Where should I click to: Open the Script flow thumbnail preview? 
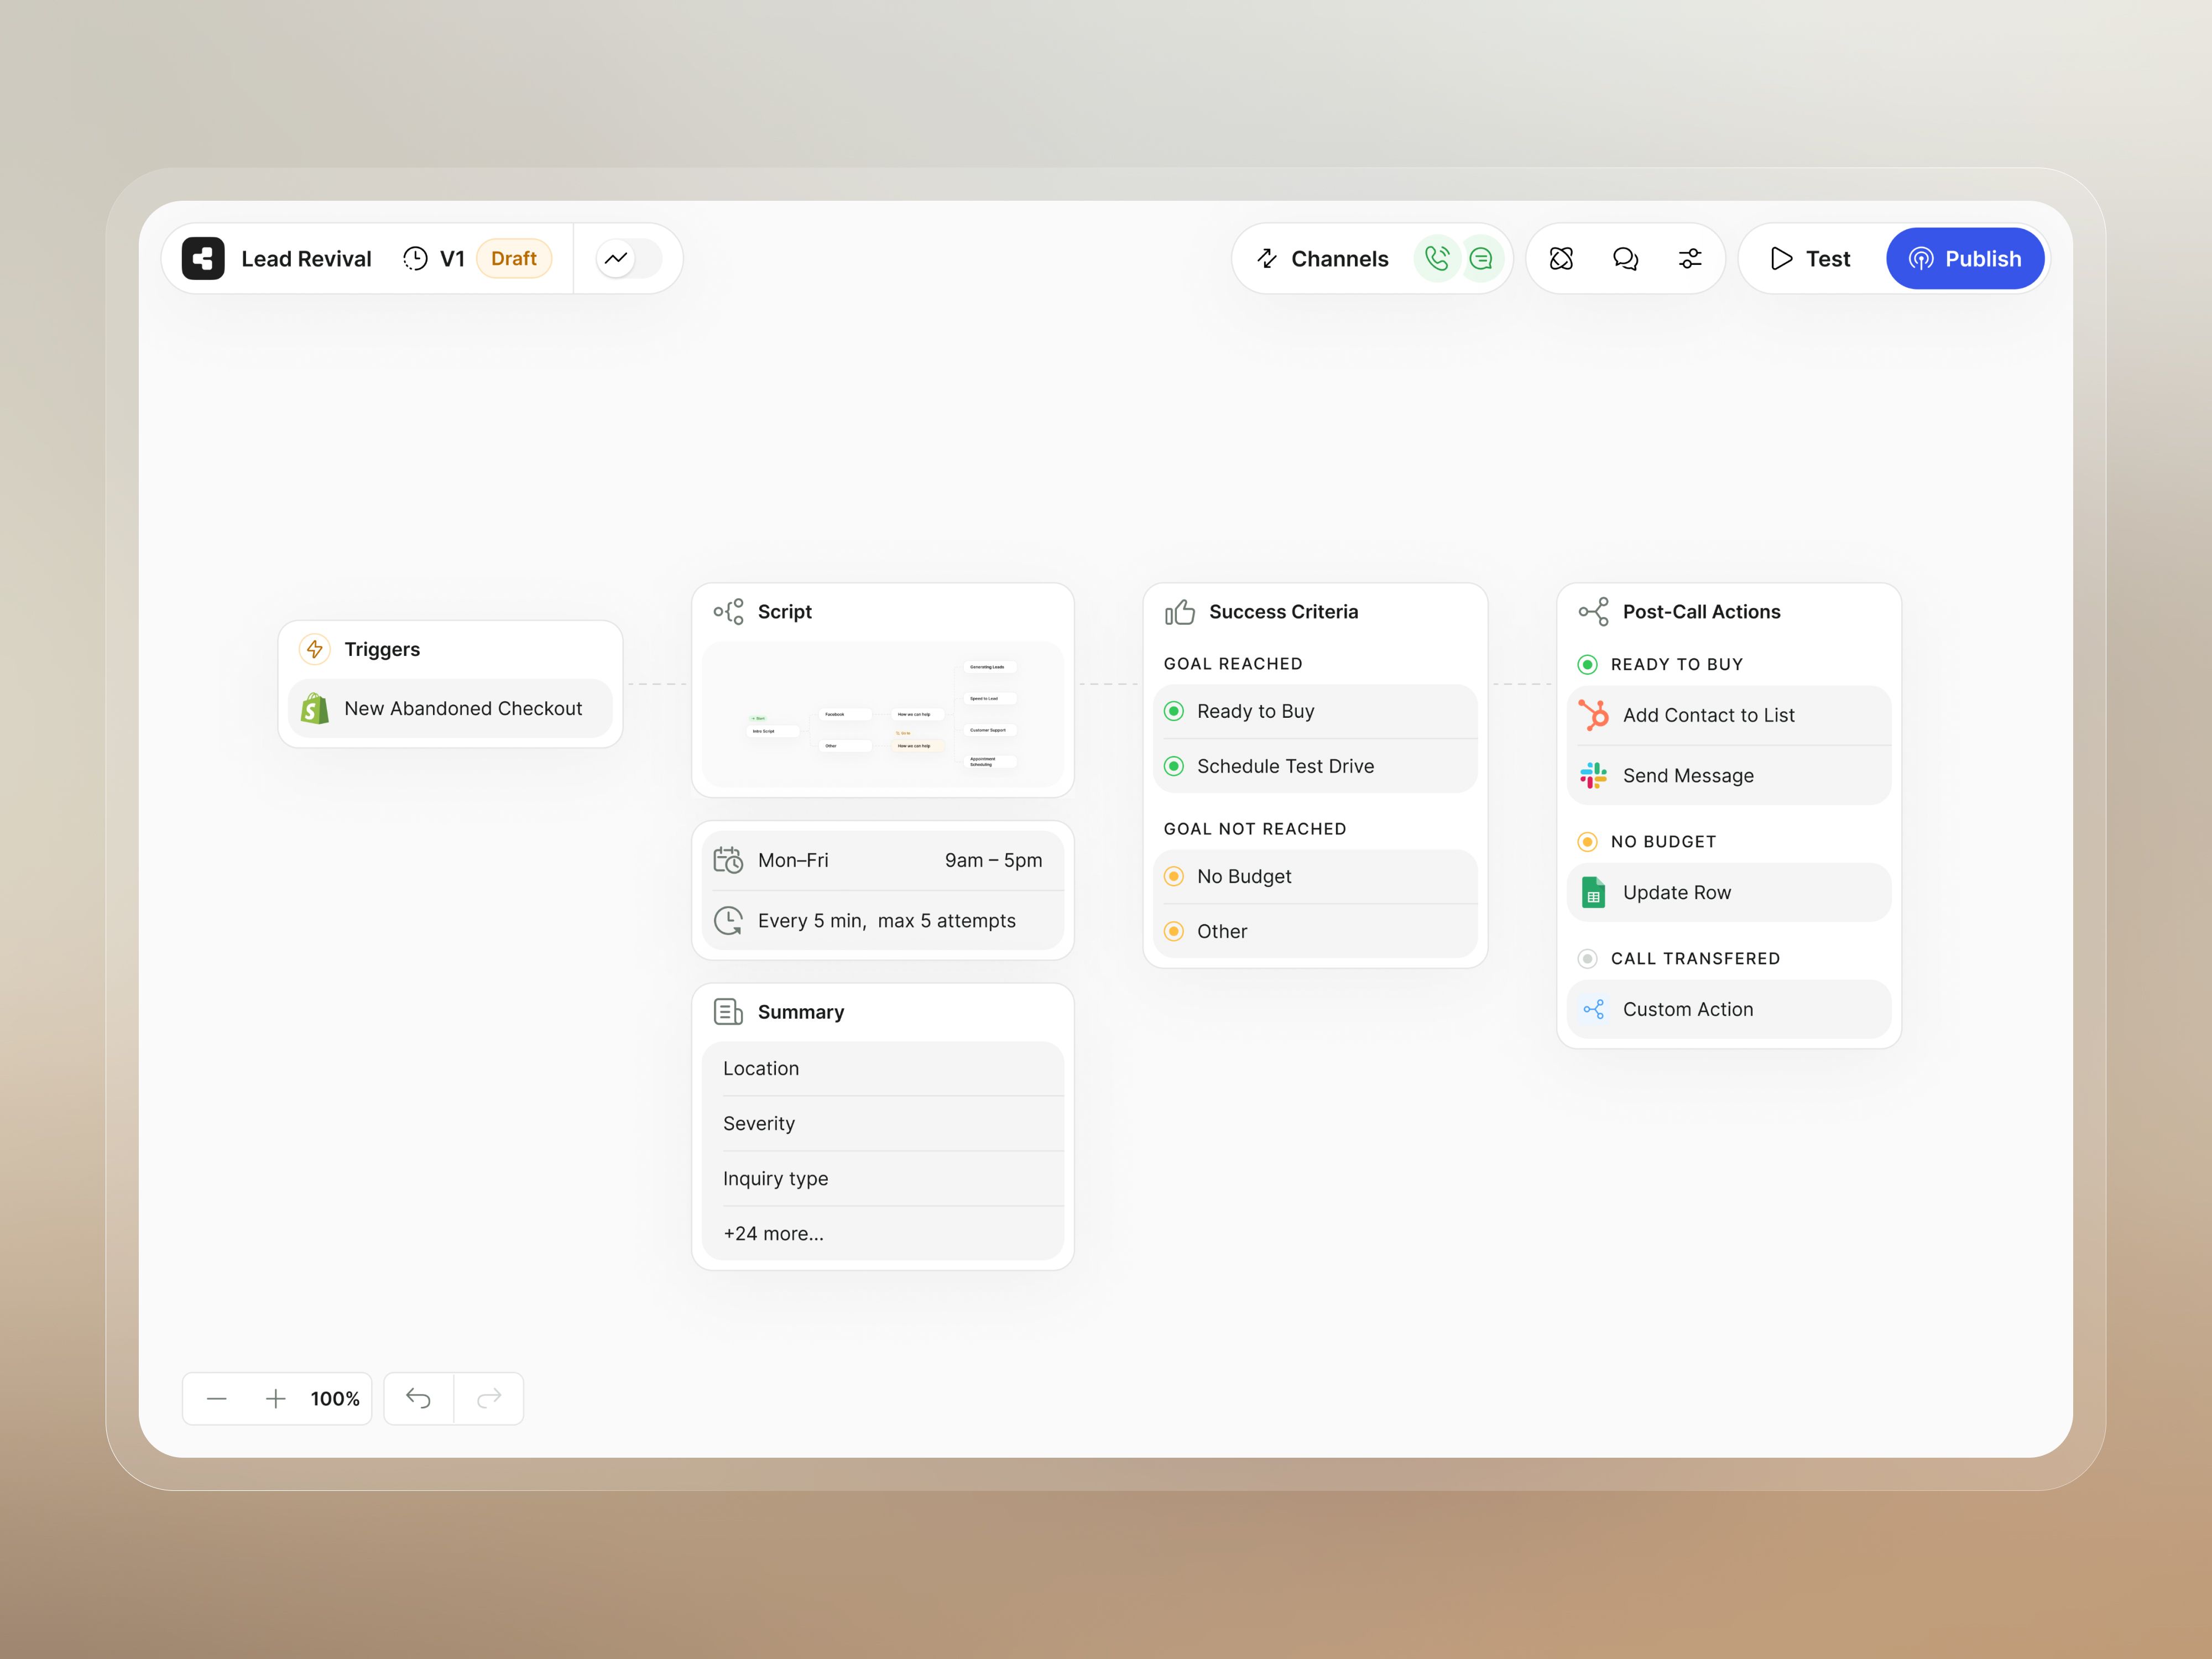pyautogui.click(x=882, y=714)
